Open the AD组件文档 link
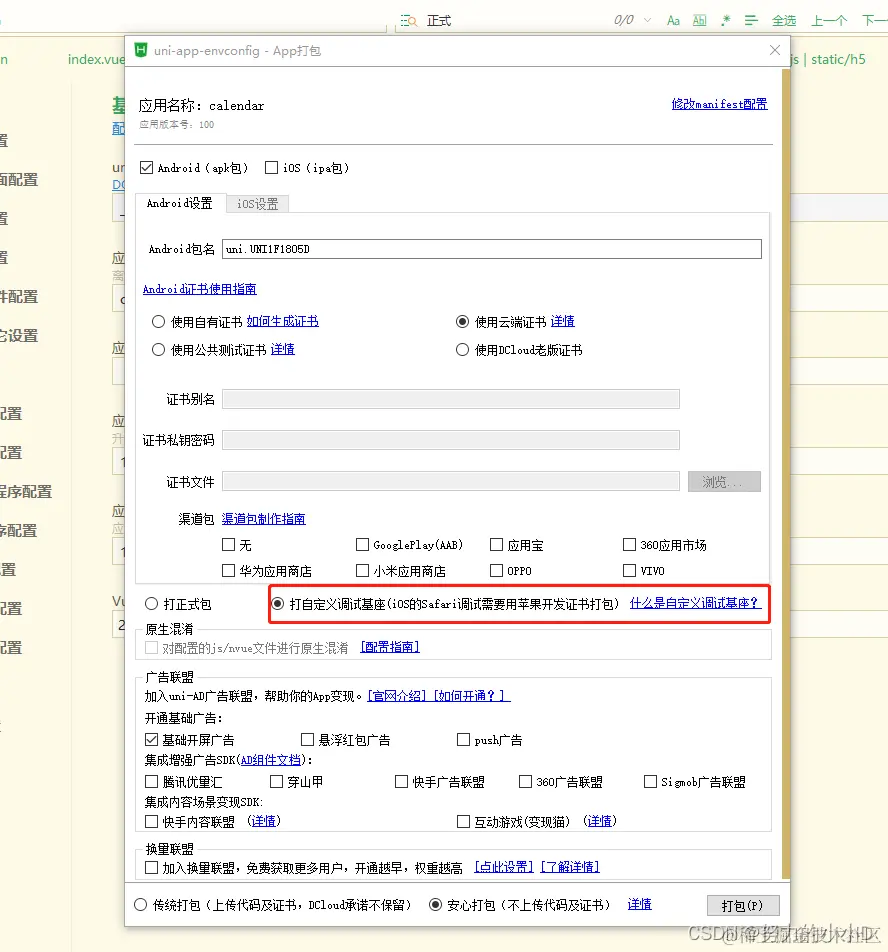Screen dimensions: 888x952 271,760
